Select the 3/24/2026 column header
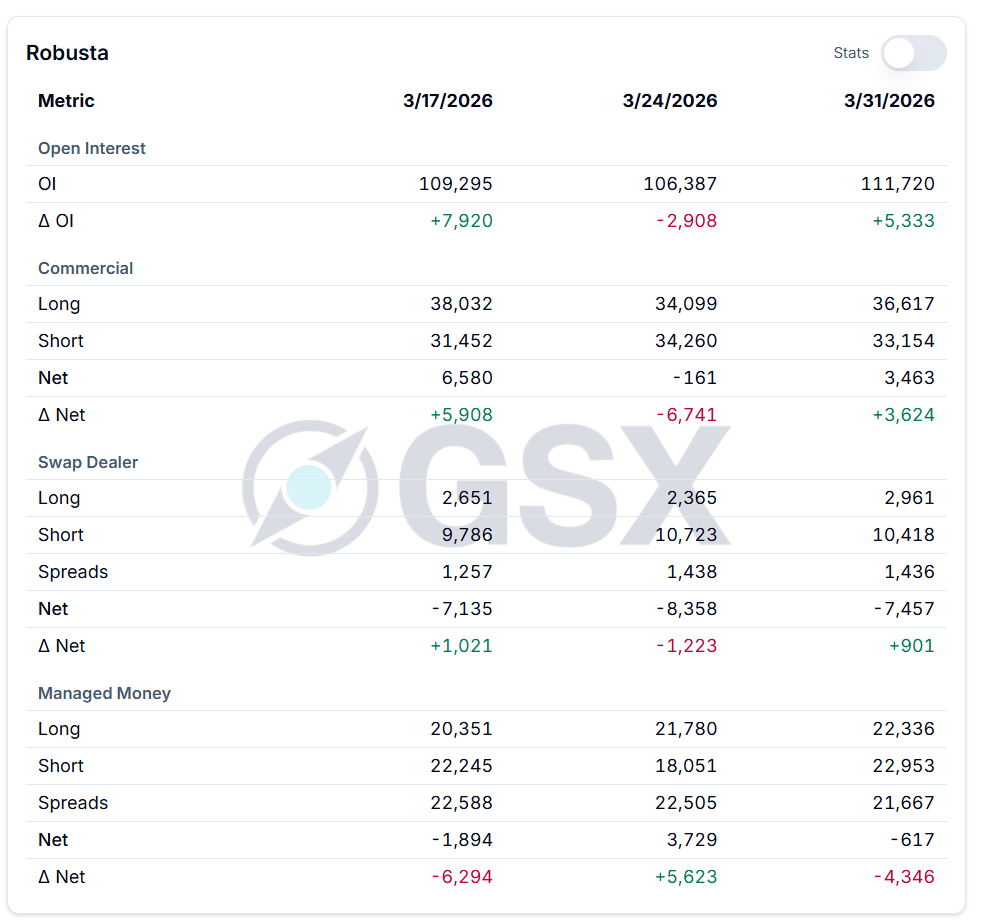The height and width of the screenshot is (921, 981). pyautogui.click(x=670, y=101)
